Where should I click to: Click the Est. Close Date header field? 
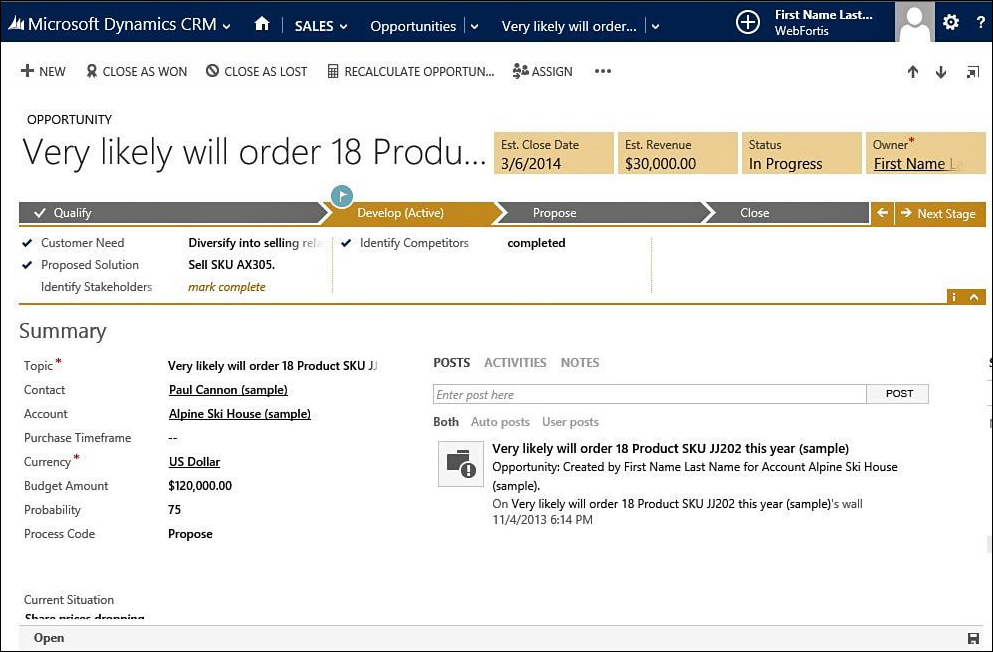[x=553, y=153]
